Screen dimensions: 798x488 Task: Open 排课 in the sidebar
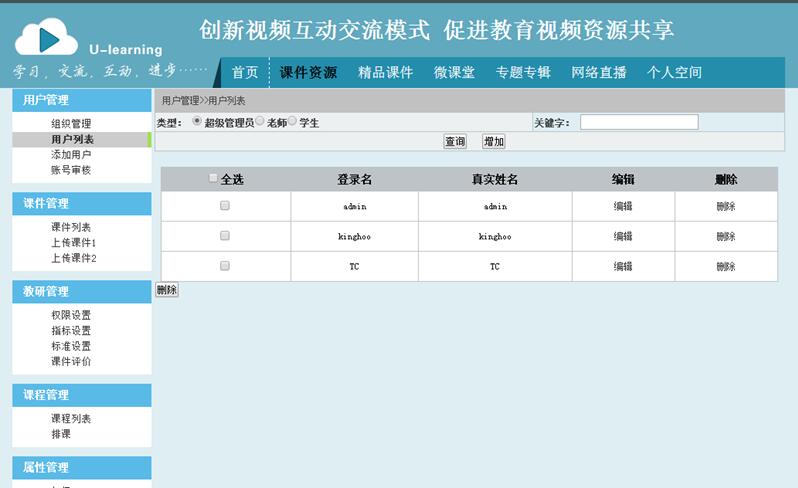click(x=61, y=434)
